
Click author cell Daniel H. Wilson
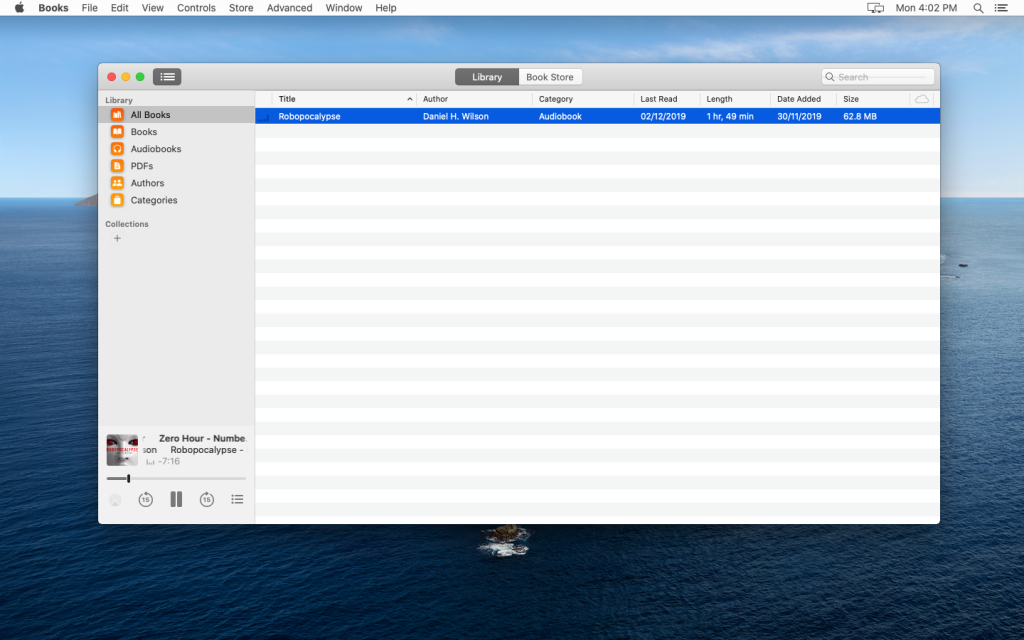tap(456, 116)
